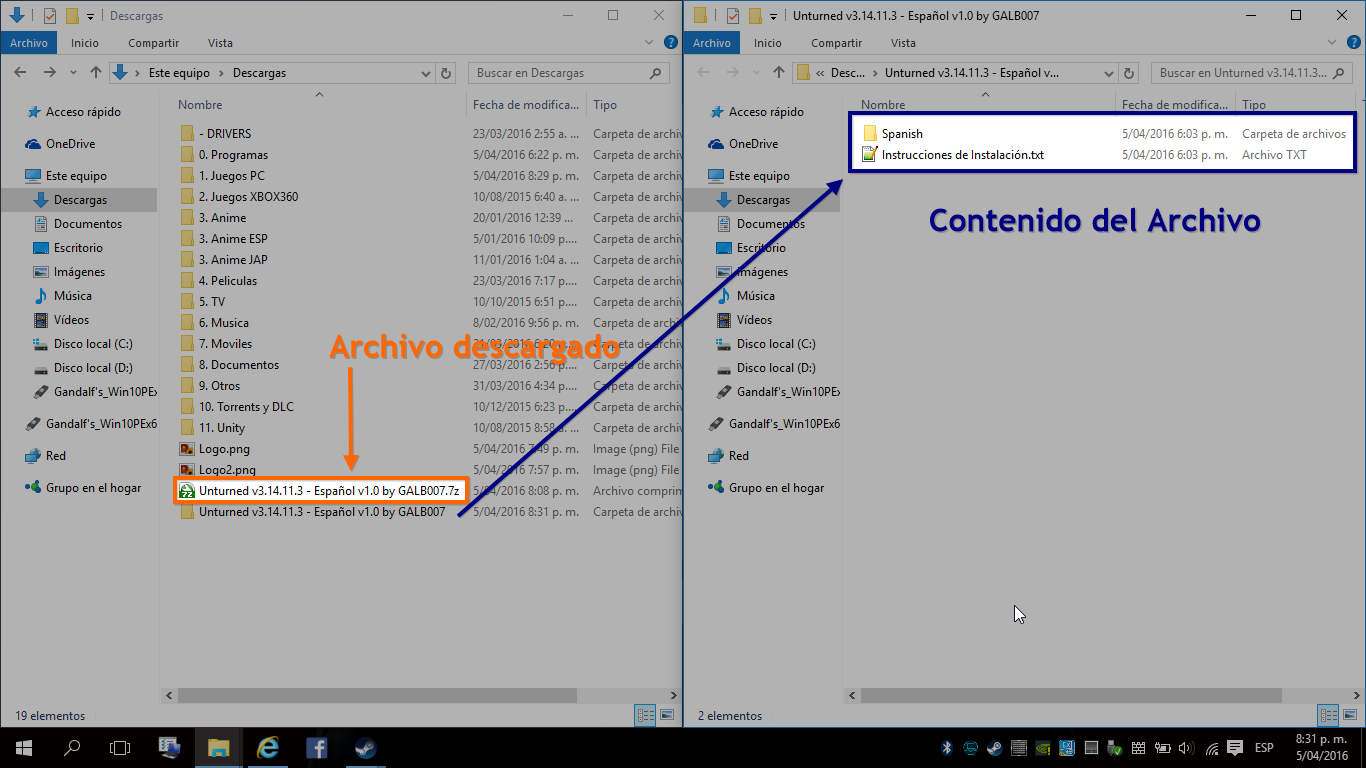This screenshot has width=1366, height=768.
Task: Click Este equipo breadcrumb in Descargas address bar
Action: (x=177, y=73)
